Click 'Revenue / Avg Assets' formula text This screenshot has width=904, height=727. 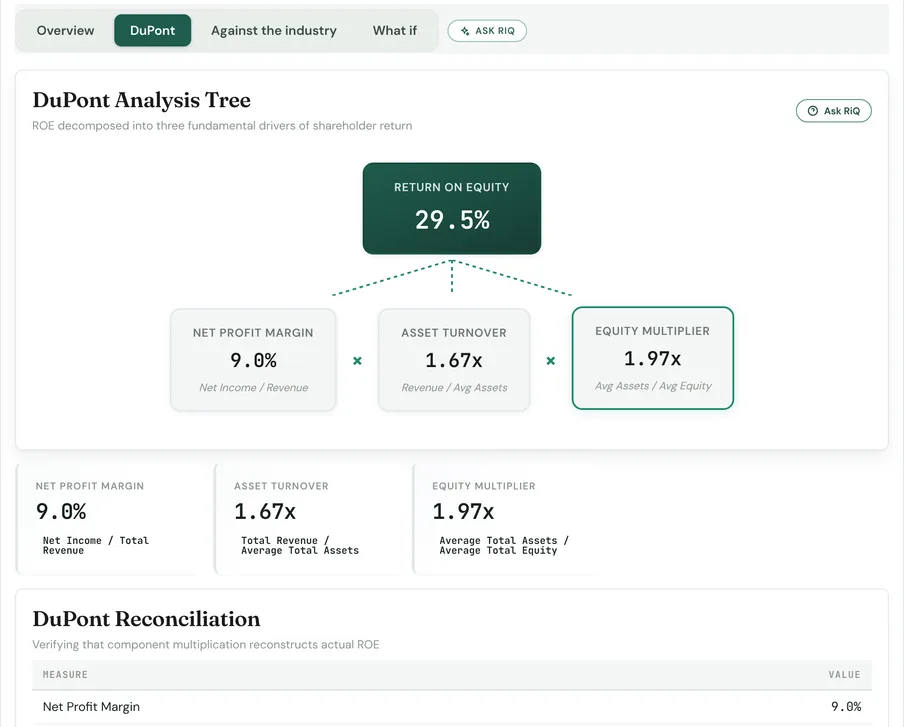[x=454, y=387]
